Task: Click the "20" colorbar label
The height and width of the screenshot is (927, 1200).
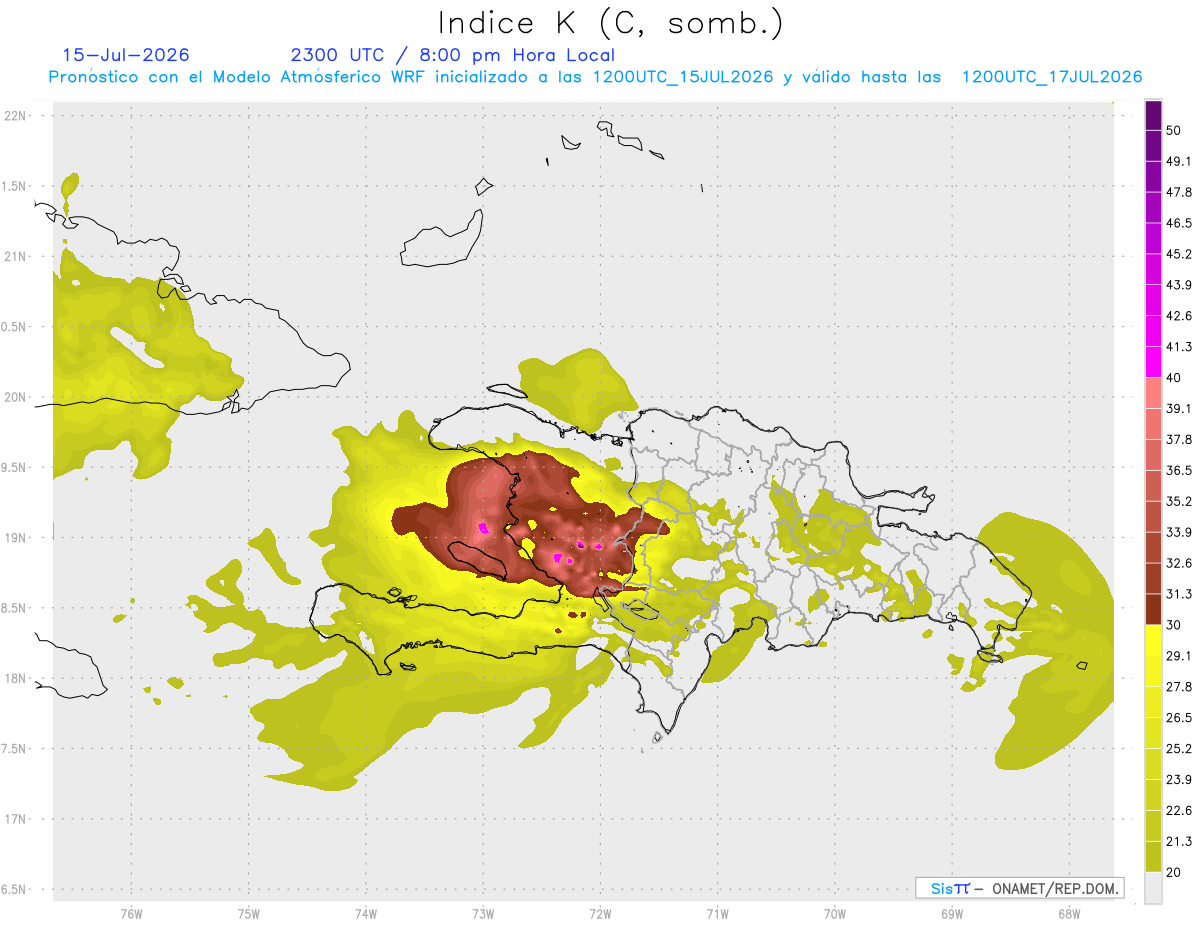Action: 1174,872
